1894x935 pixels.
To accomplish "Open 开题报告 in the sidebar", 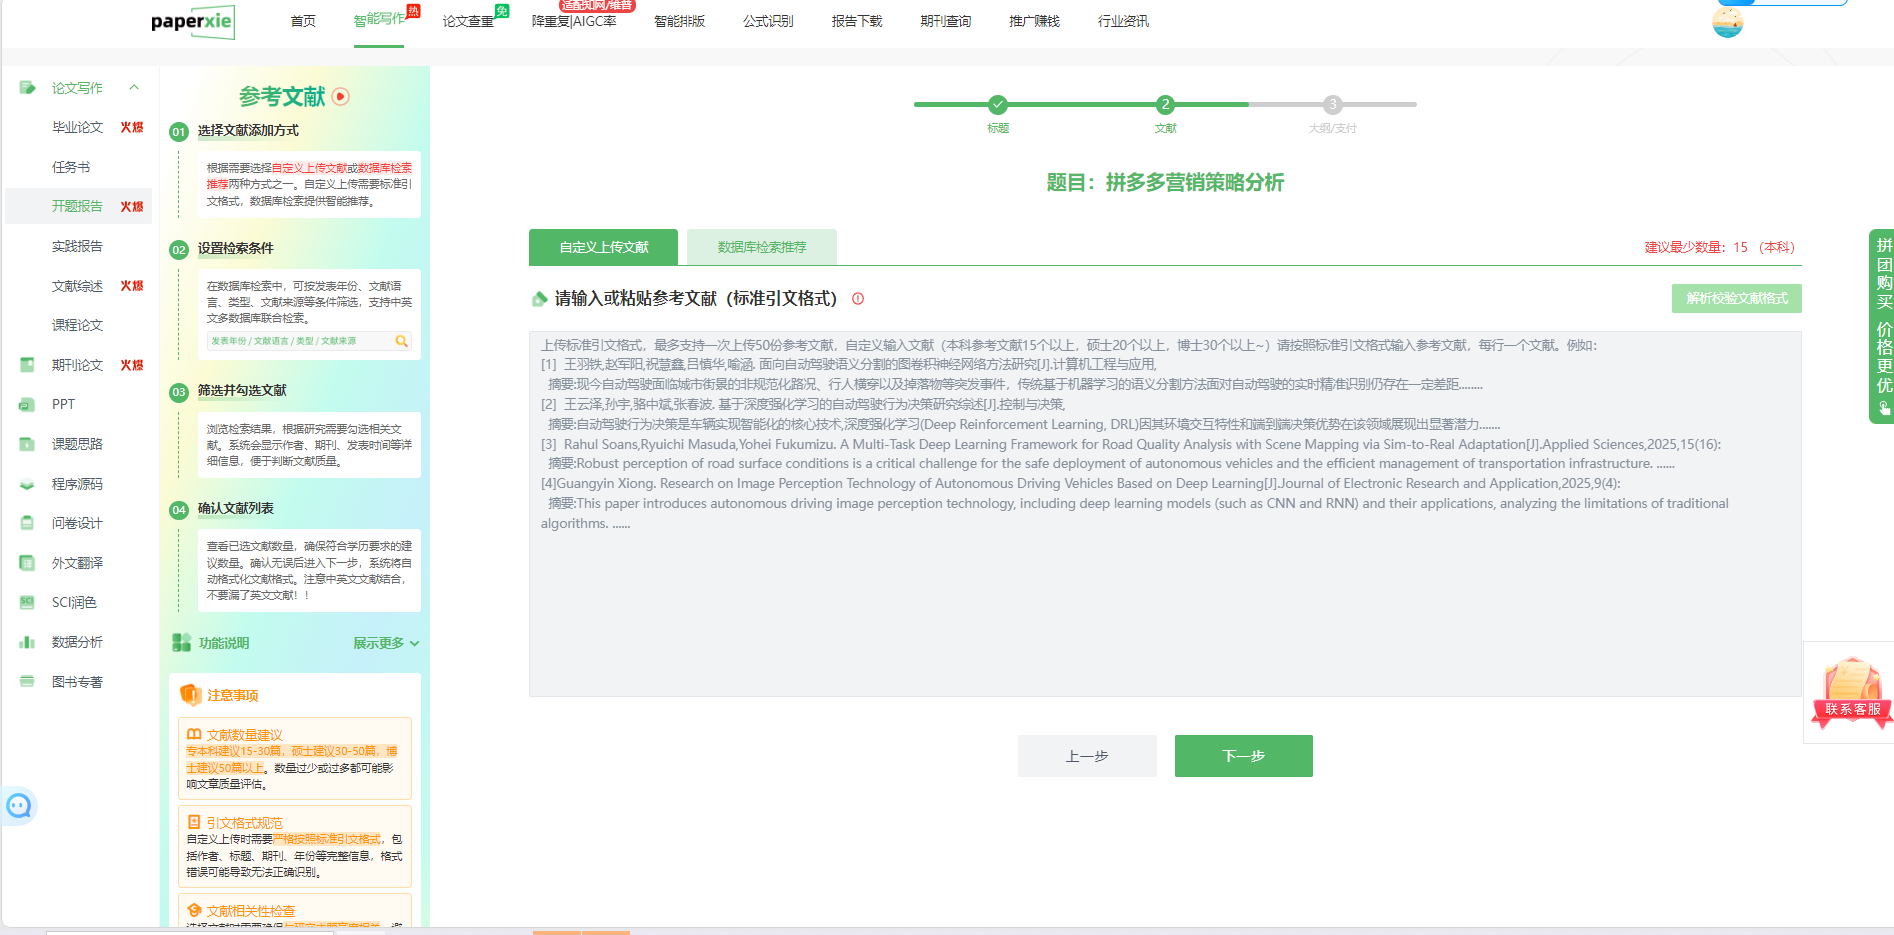I will pyautogui.click(x=77, y=206).
